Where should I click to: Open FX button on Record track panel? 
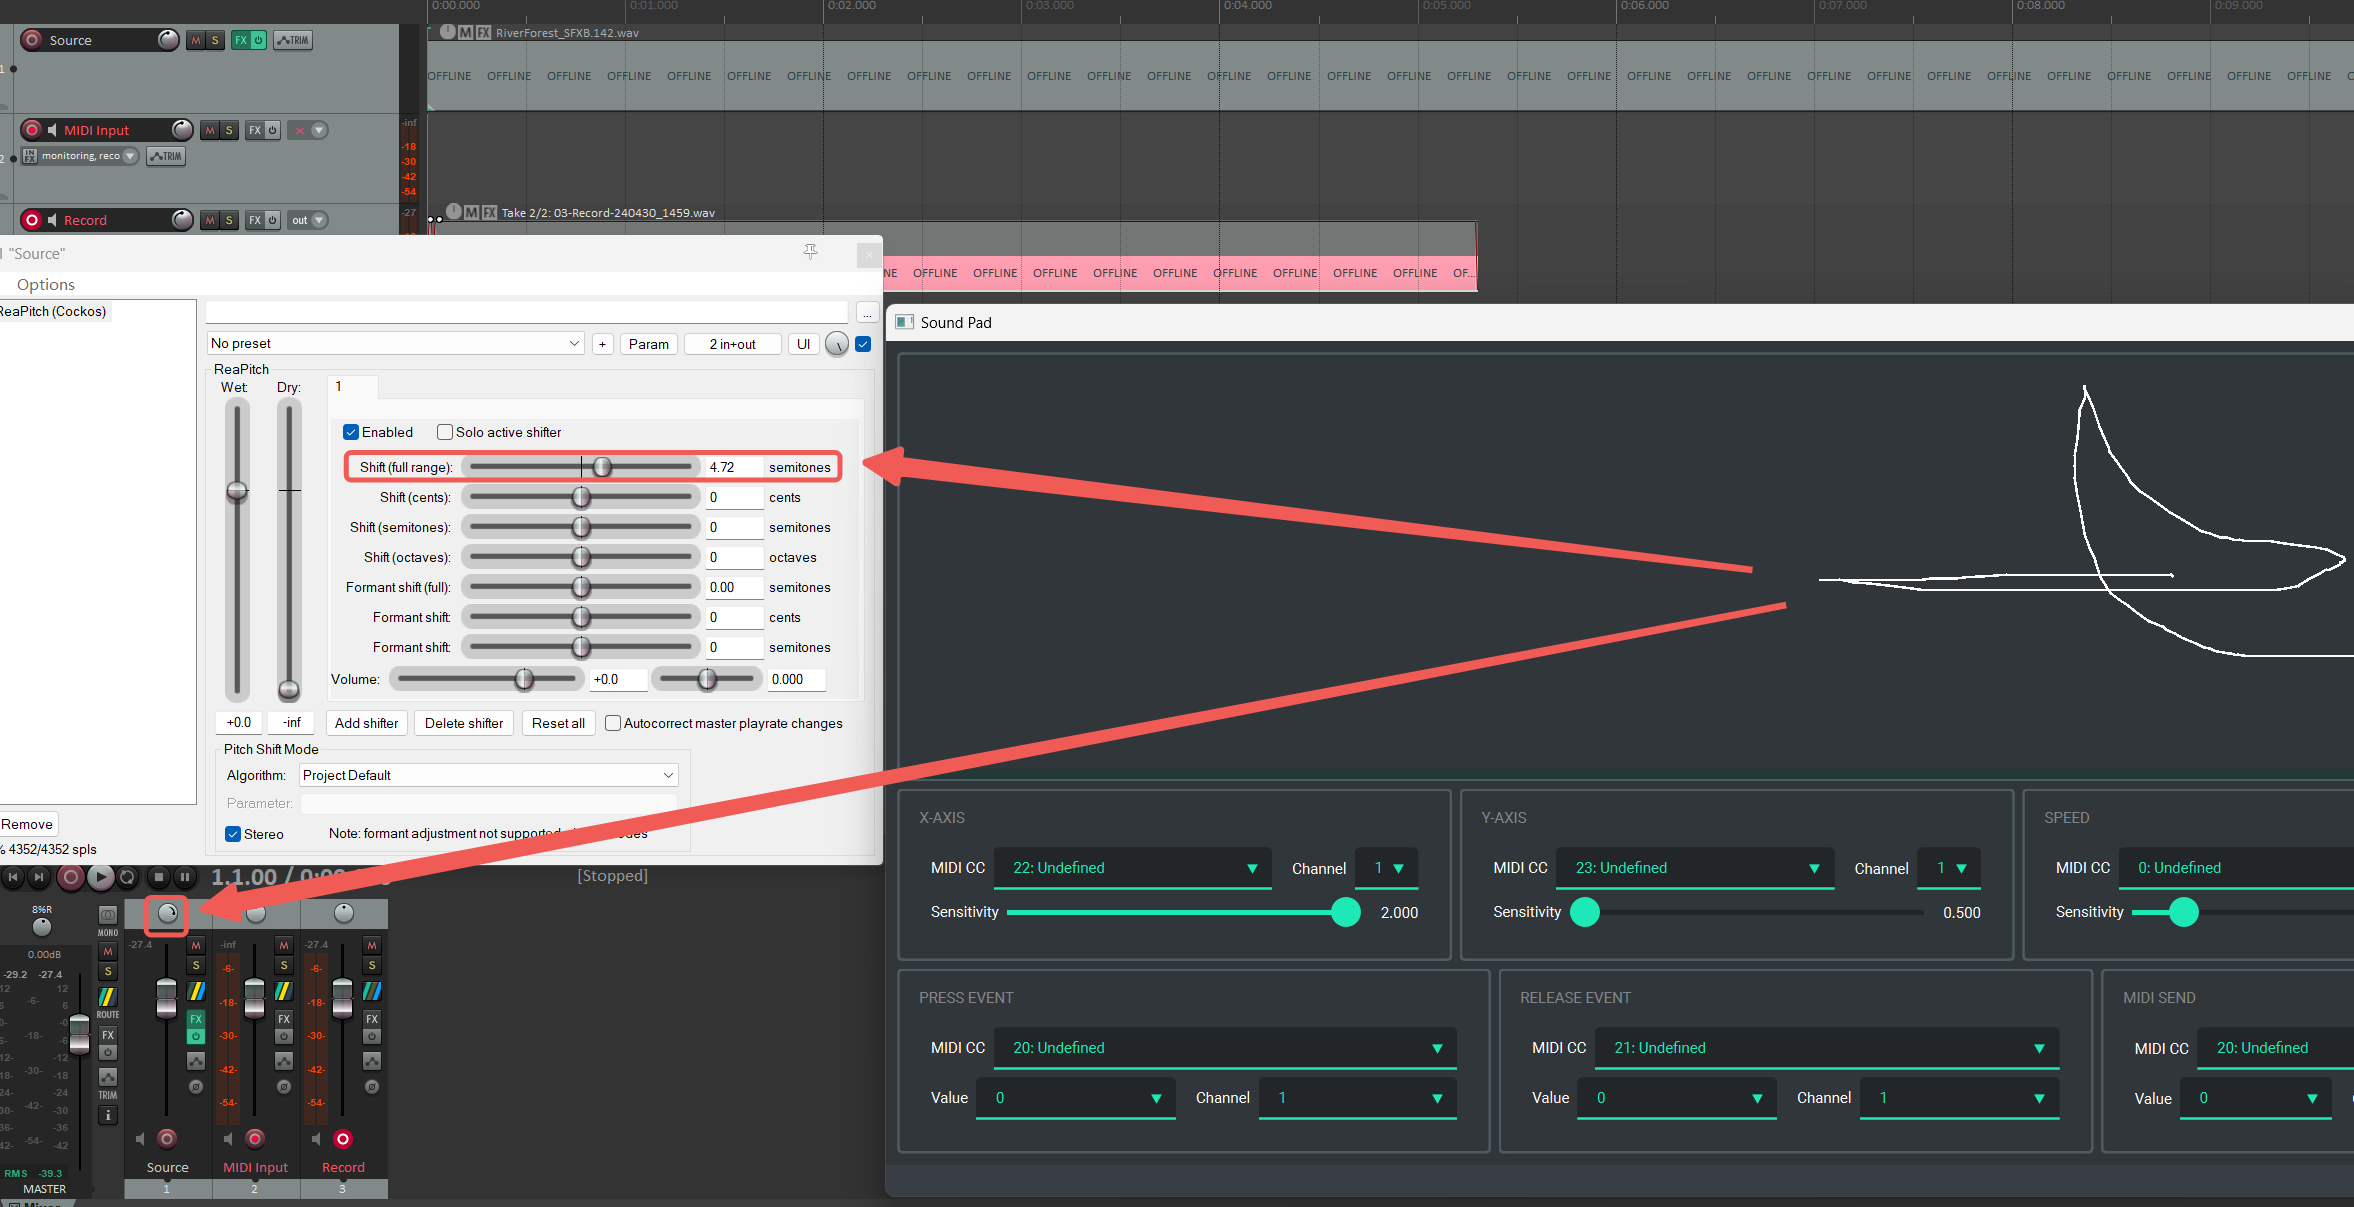(255, 220)
